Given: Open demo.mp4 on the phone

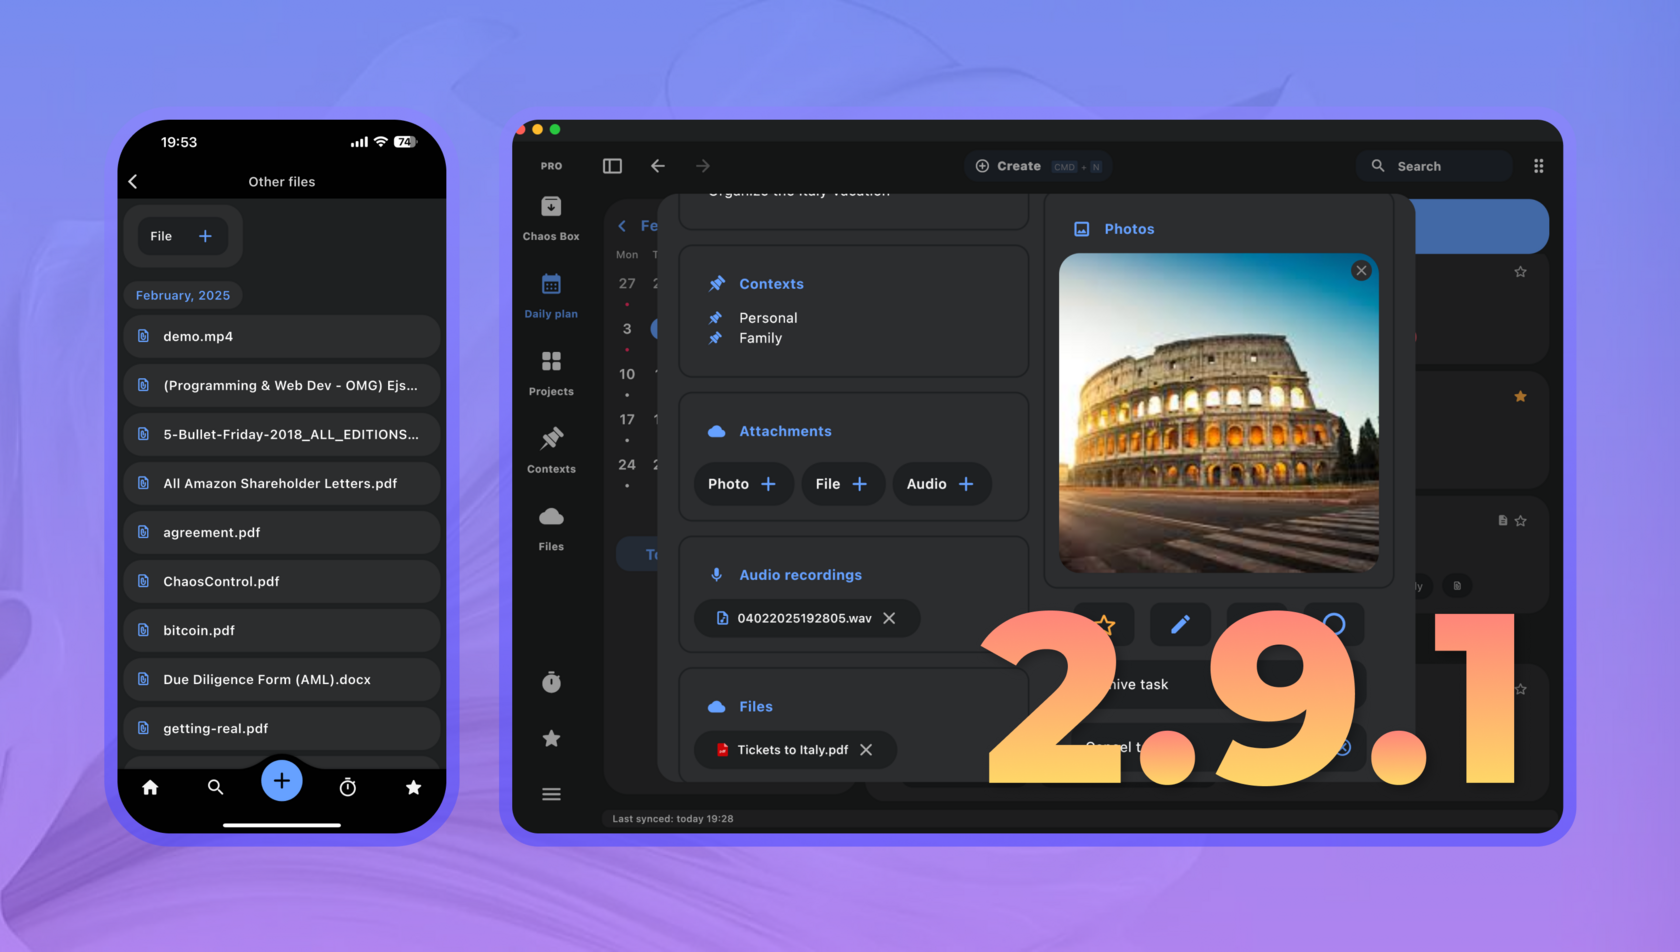Looking at the screenshot, I should coord(282,337).
